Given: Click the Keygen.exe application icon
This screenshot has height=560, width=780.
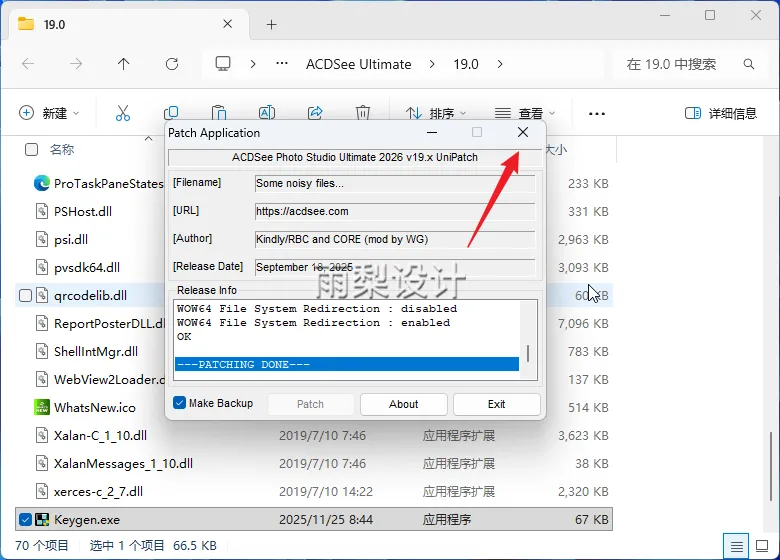Looking at the screenshot, I should click(42, 520).
